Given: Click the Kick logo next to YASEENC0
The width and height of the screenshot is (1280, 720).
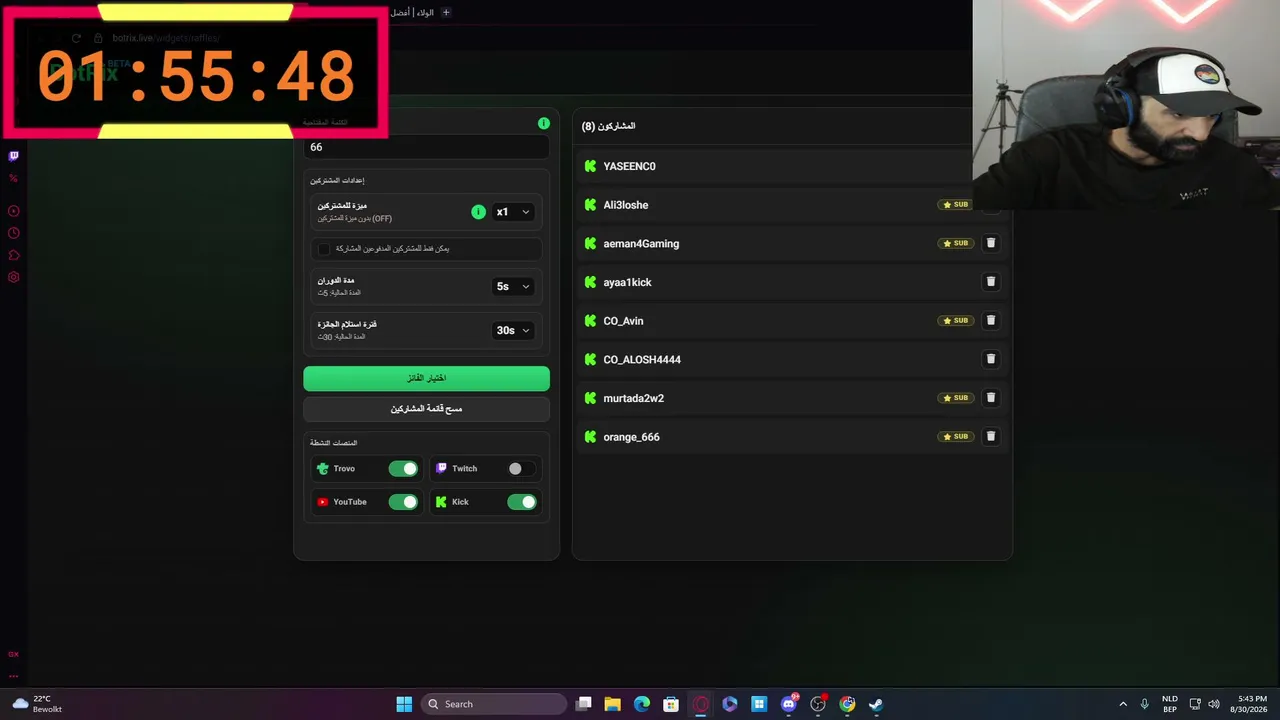Looking at the screenshot, I should [x=590, y=166].
